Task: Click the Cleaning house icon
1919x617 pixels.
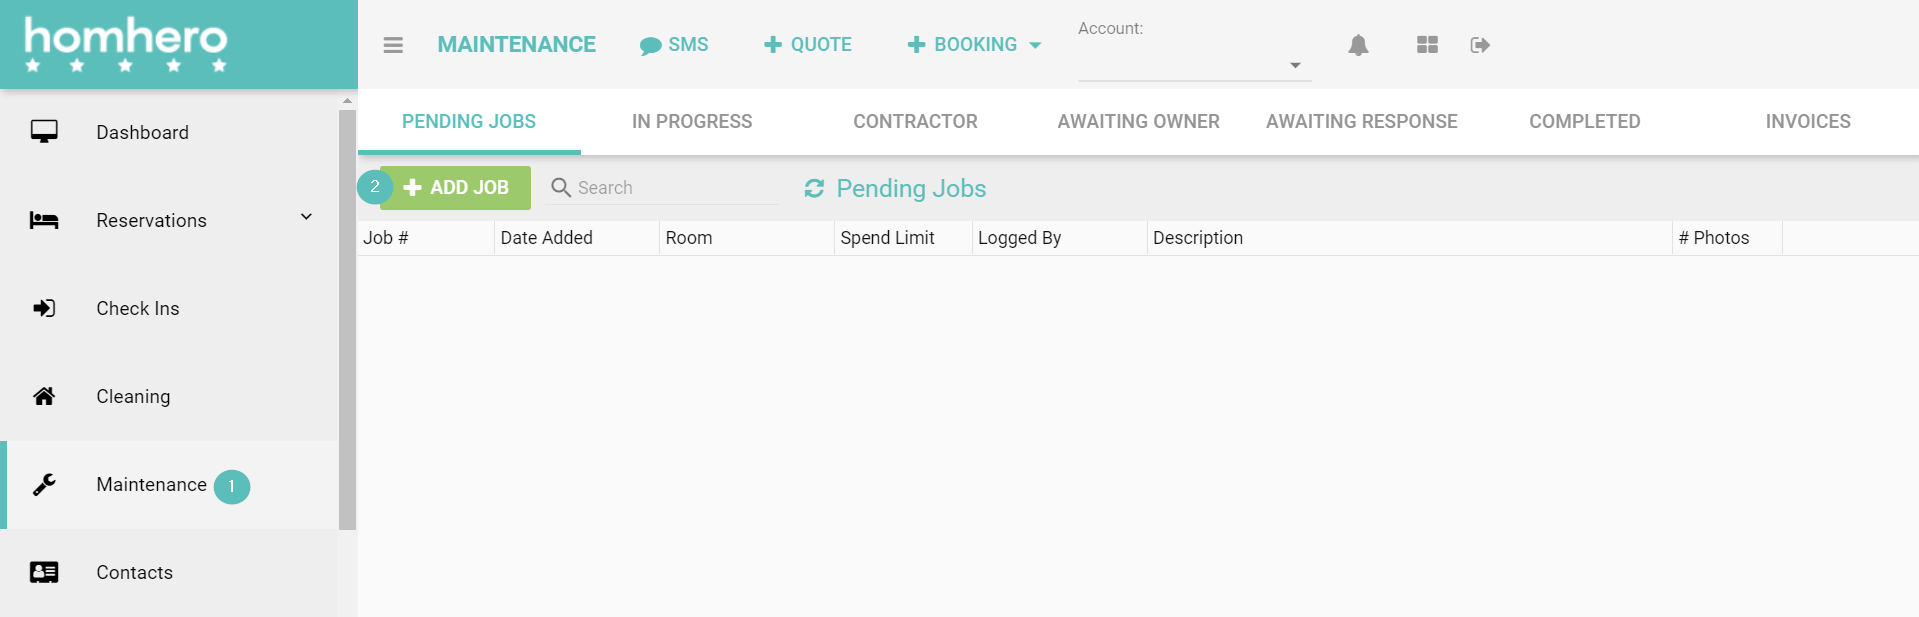Action: pyautogui.click(x=44, y=396)
